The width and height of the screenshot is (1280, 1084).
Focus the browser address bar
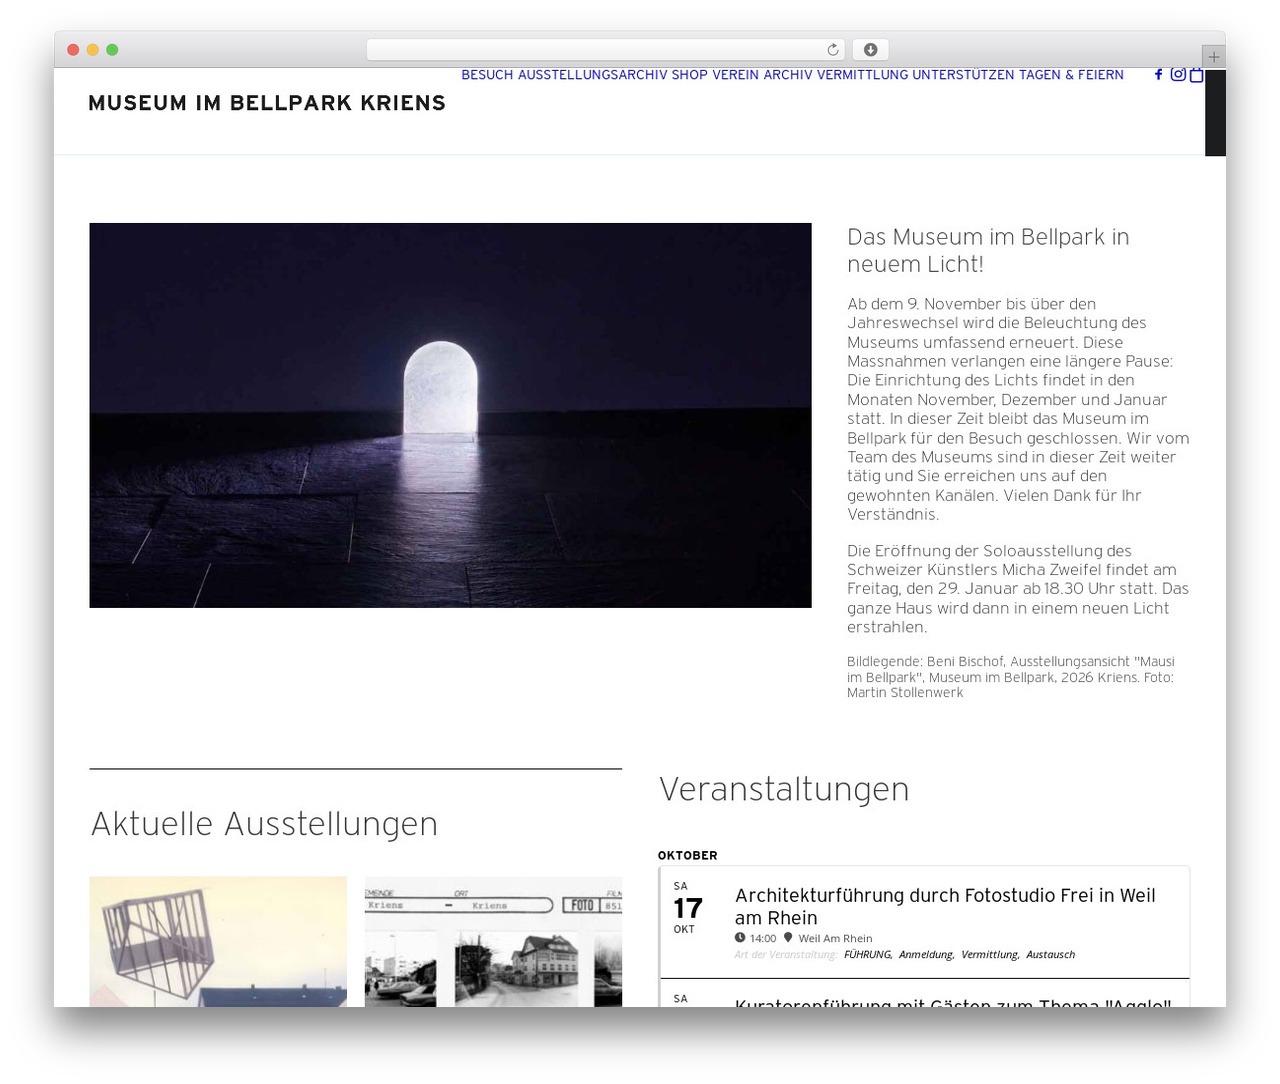click(605, 50)
